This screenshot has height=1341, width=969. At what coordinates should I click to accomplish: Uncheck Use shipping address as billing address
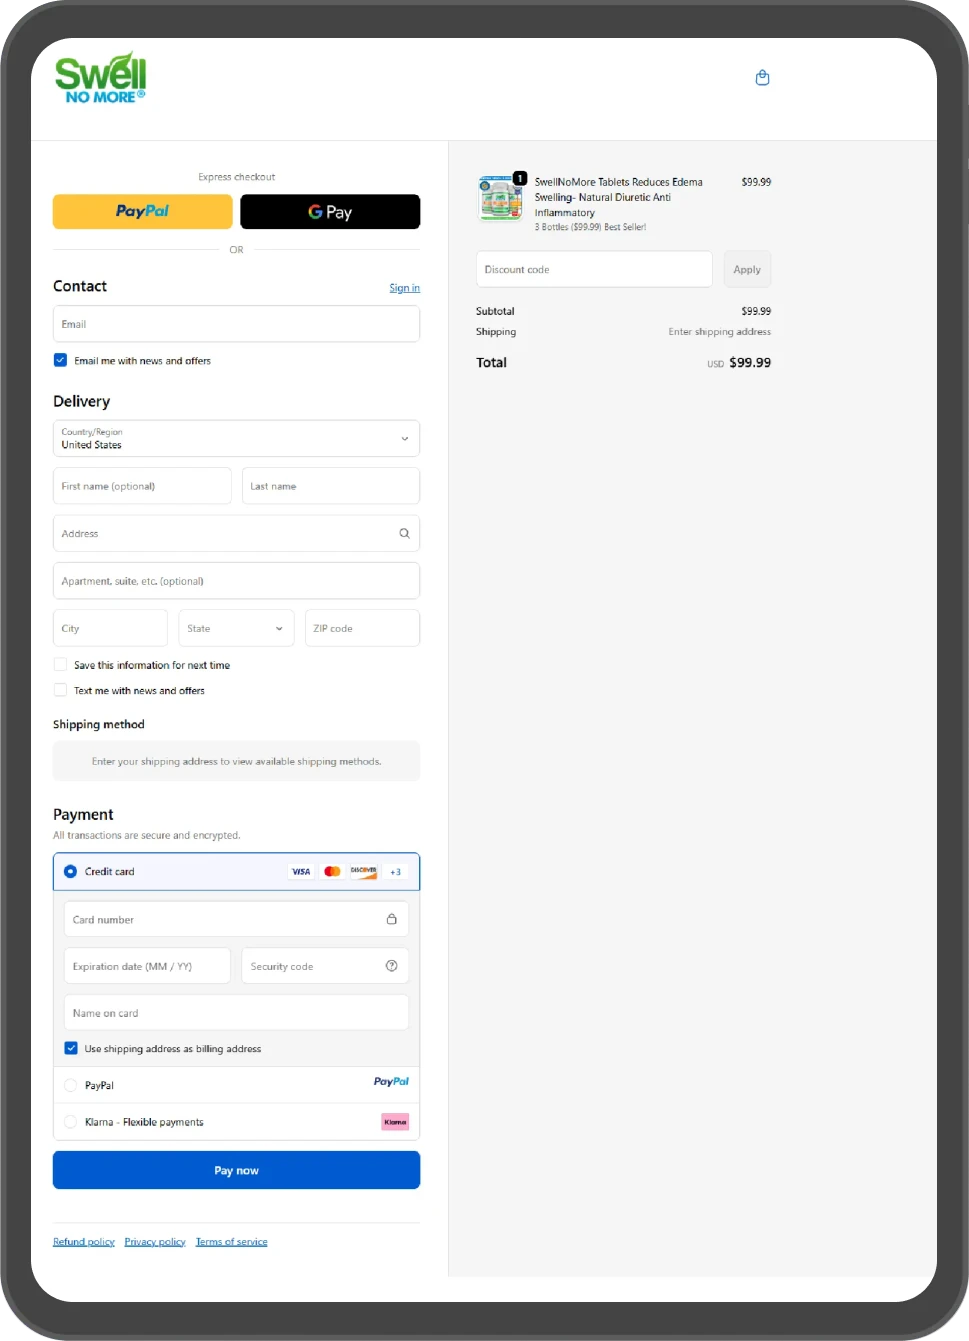click(71, 1049)
